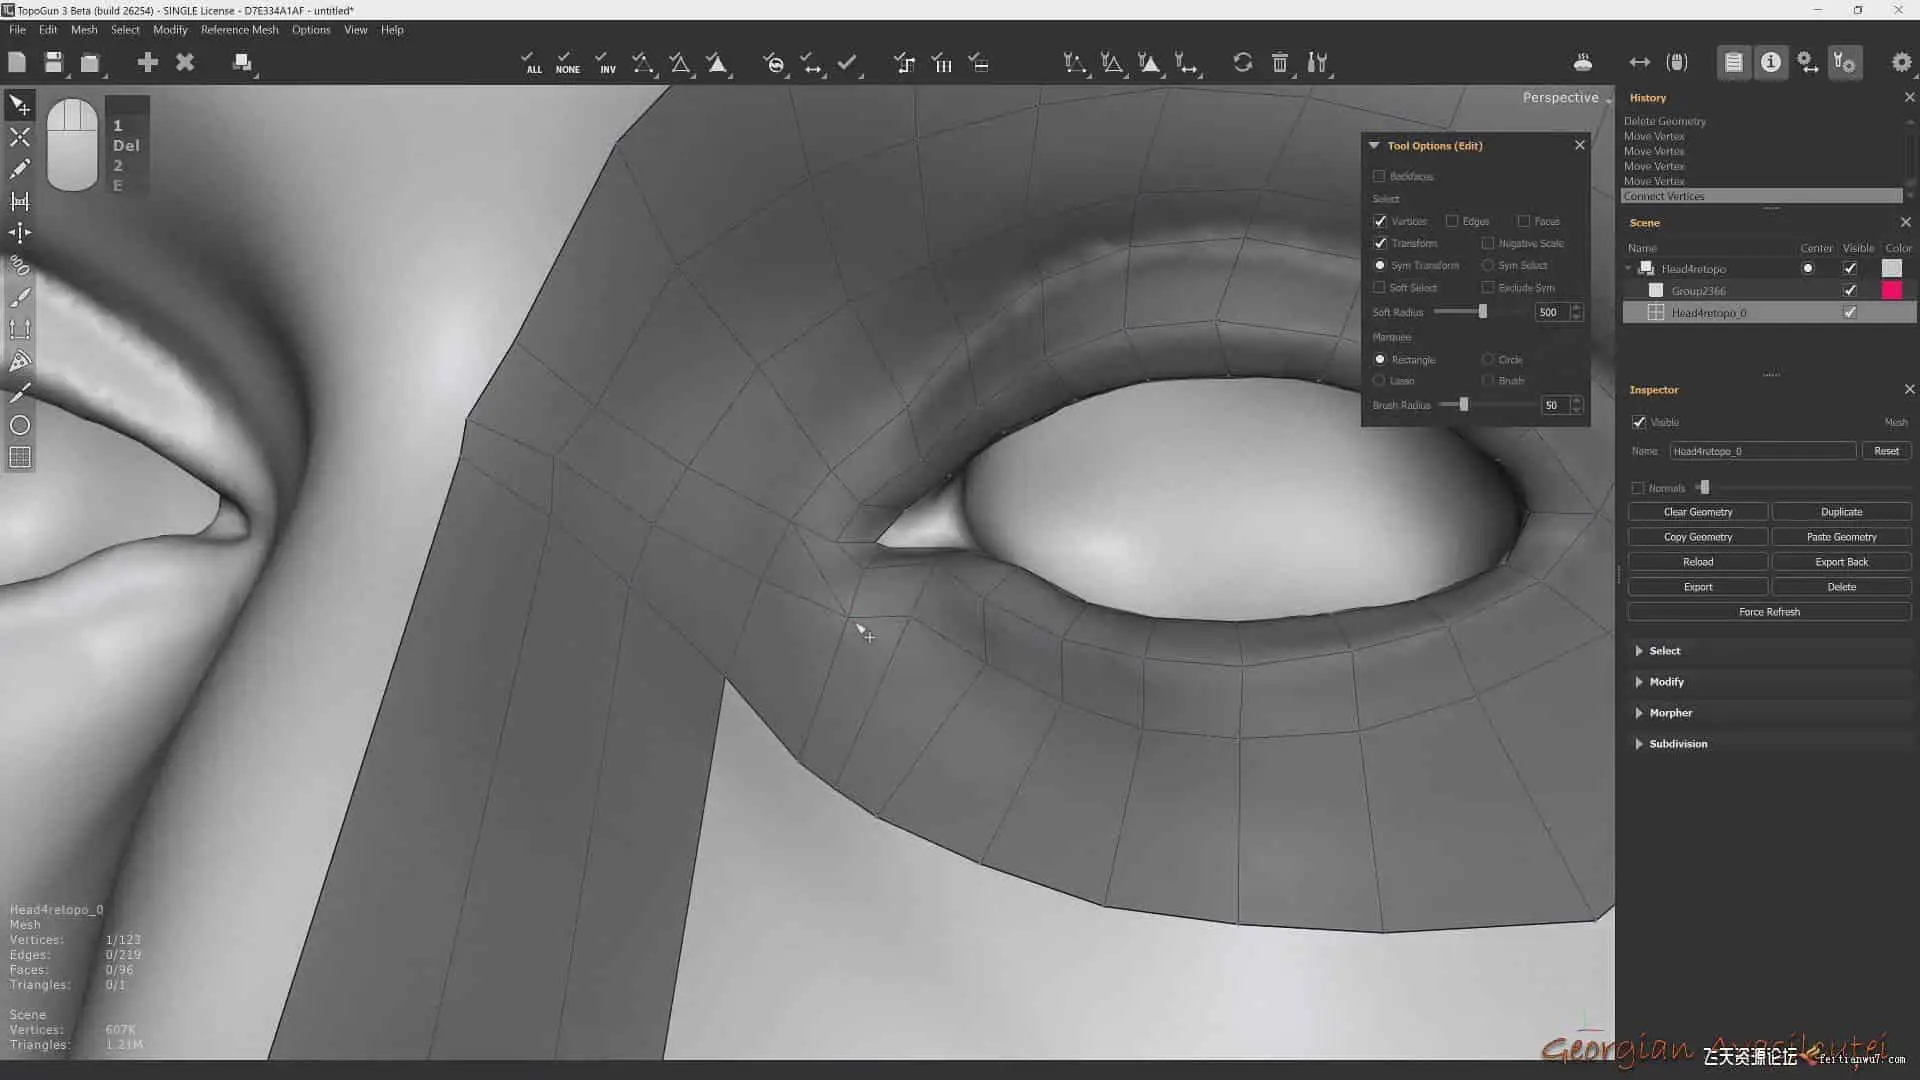Viewport: 1920px width, 1080px height.
Task: Select the Draw pencil tool
Action: pos(19,169)
